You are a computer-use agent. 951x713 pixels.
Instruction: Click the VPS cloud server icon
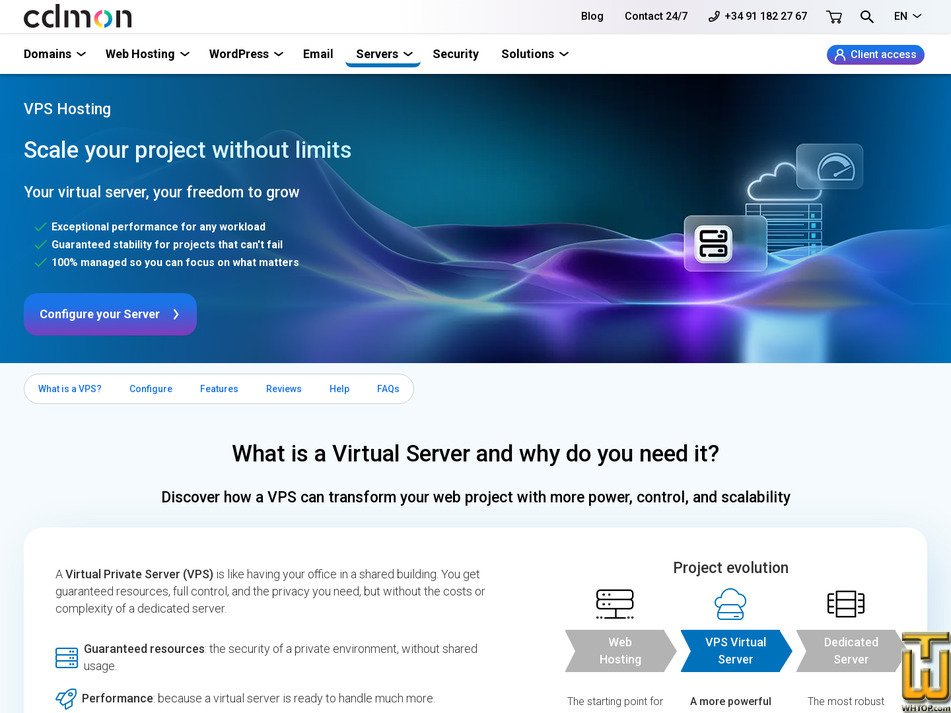point(731,604)
